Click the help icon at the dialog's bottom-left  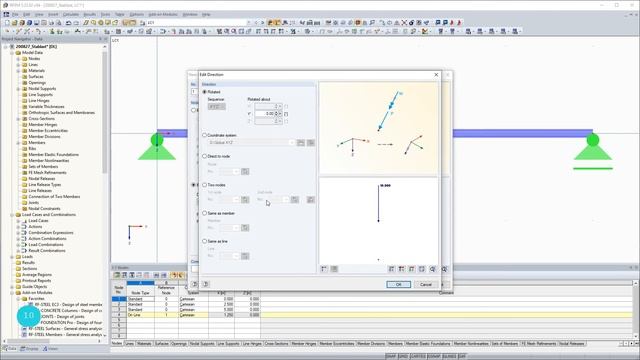tap(206, 284)
